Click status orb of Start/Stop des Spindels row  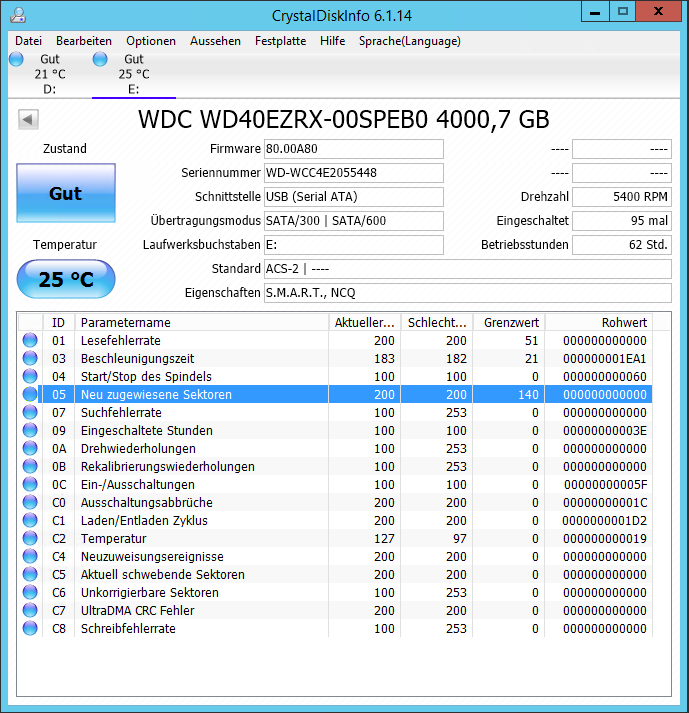tap(30, 376)
